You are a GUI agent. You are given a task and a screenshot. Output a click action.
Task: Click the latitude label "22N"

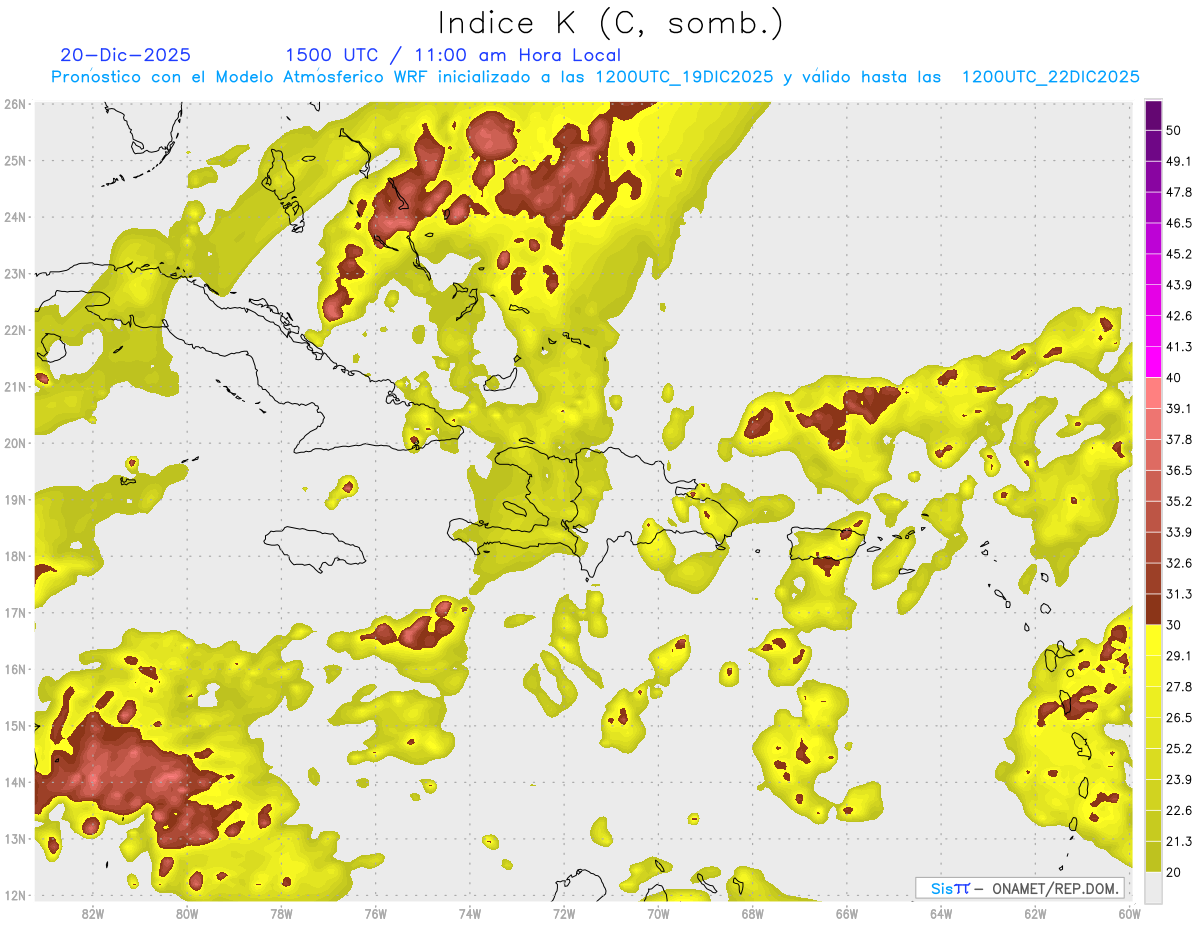pyautogui.click(x=15, y=330)
